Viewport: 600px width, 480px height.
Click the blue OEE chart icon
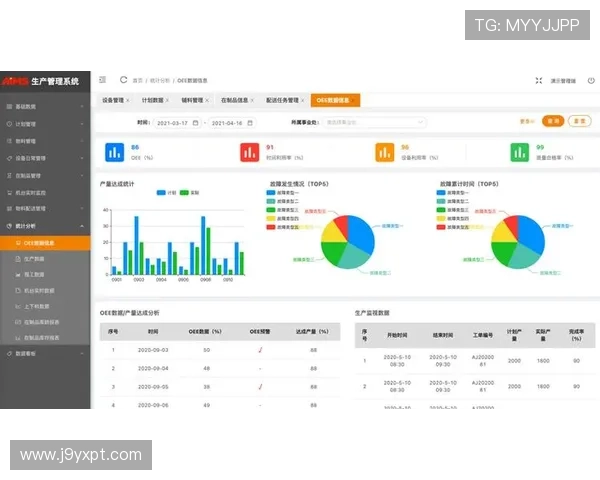pos(113,152)
